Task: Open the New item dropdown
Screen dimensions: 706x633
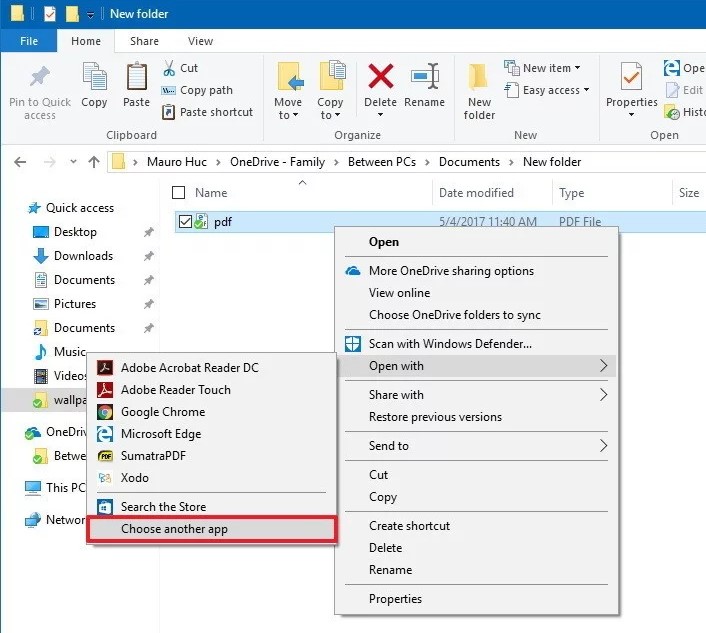Action: point(546,68)
